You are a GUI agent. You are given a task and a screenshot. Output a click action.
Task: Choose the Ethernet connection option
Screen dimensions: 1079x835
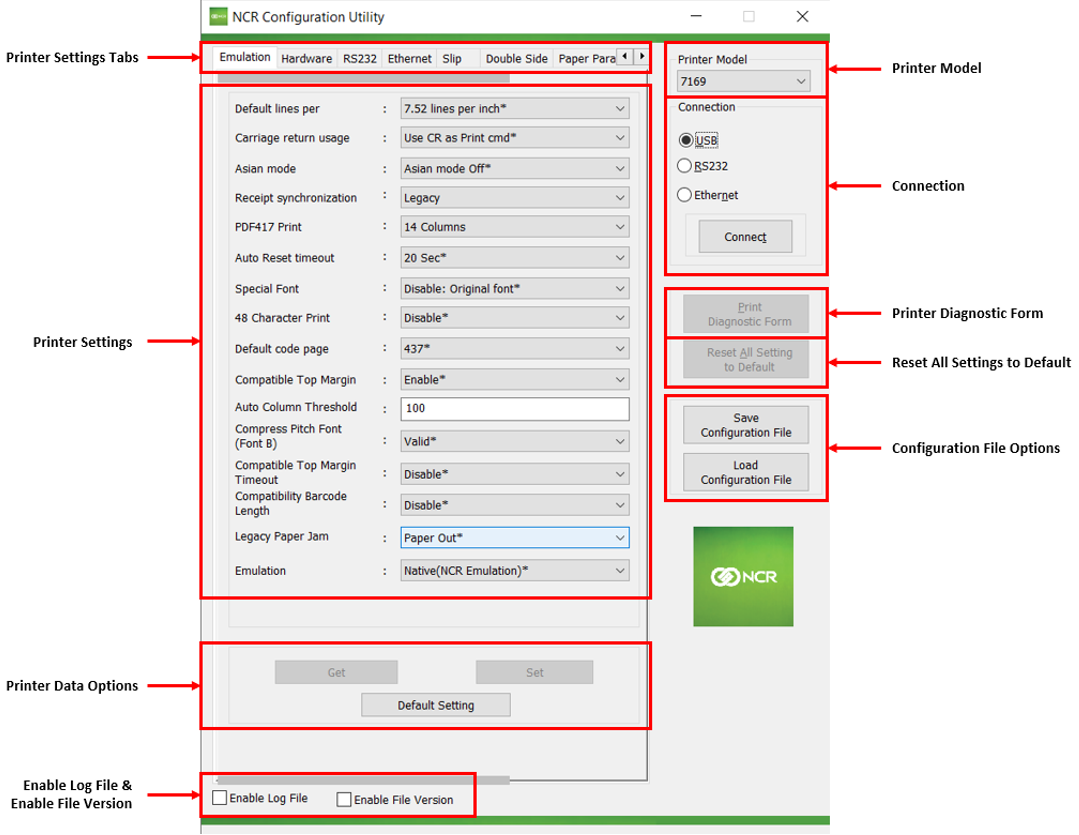tap(685, 195)
